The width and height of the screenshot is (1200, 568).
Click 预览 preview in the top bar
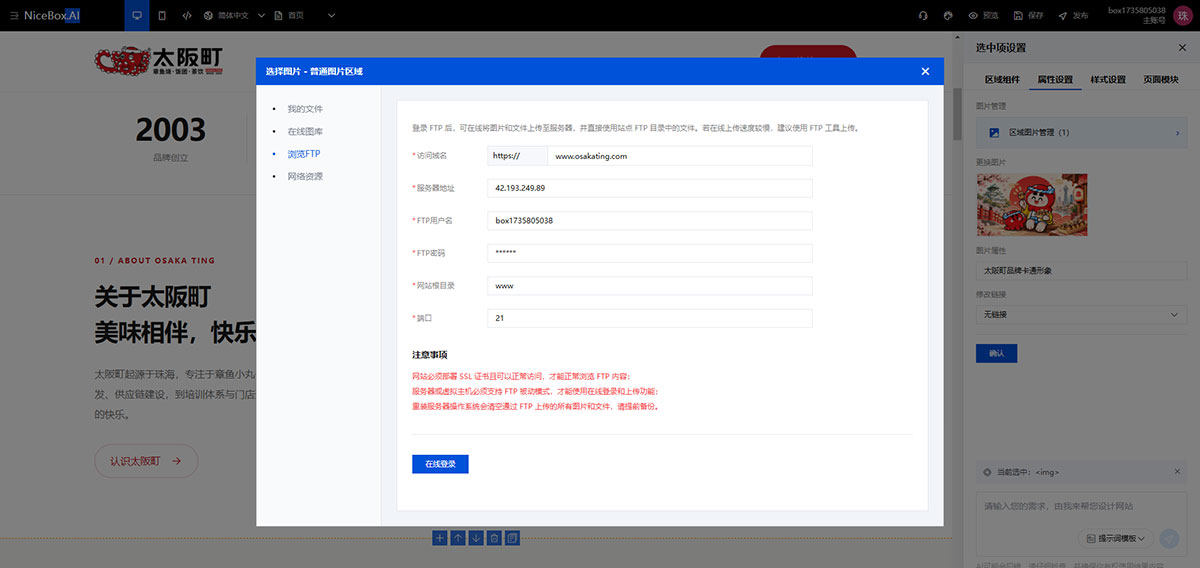click(x=983, y=16)
